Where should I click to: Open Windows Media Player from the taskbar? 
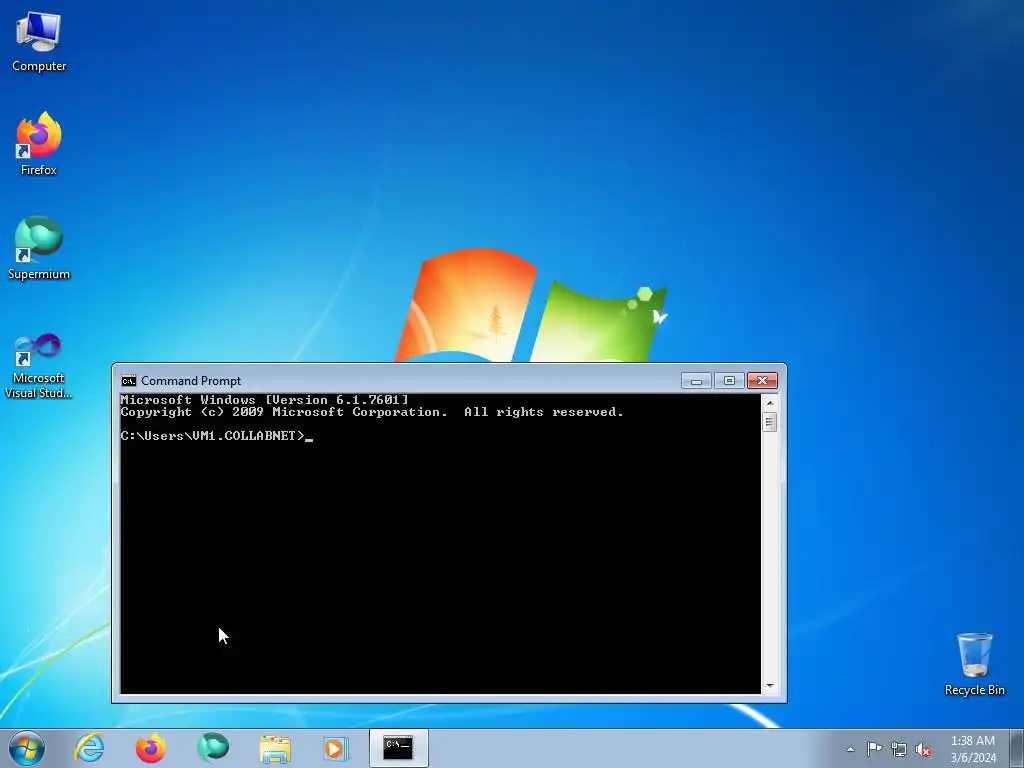336,748
